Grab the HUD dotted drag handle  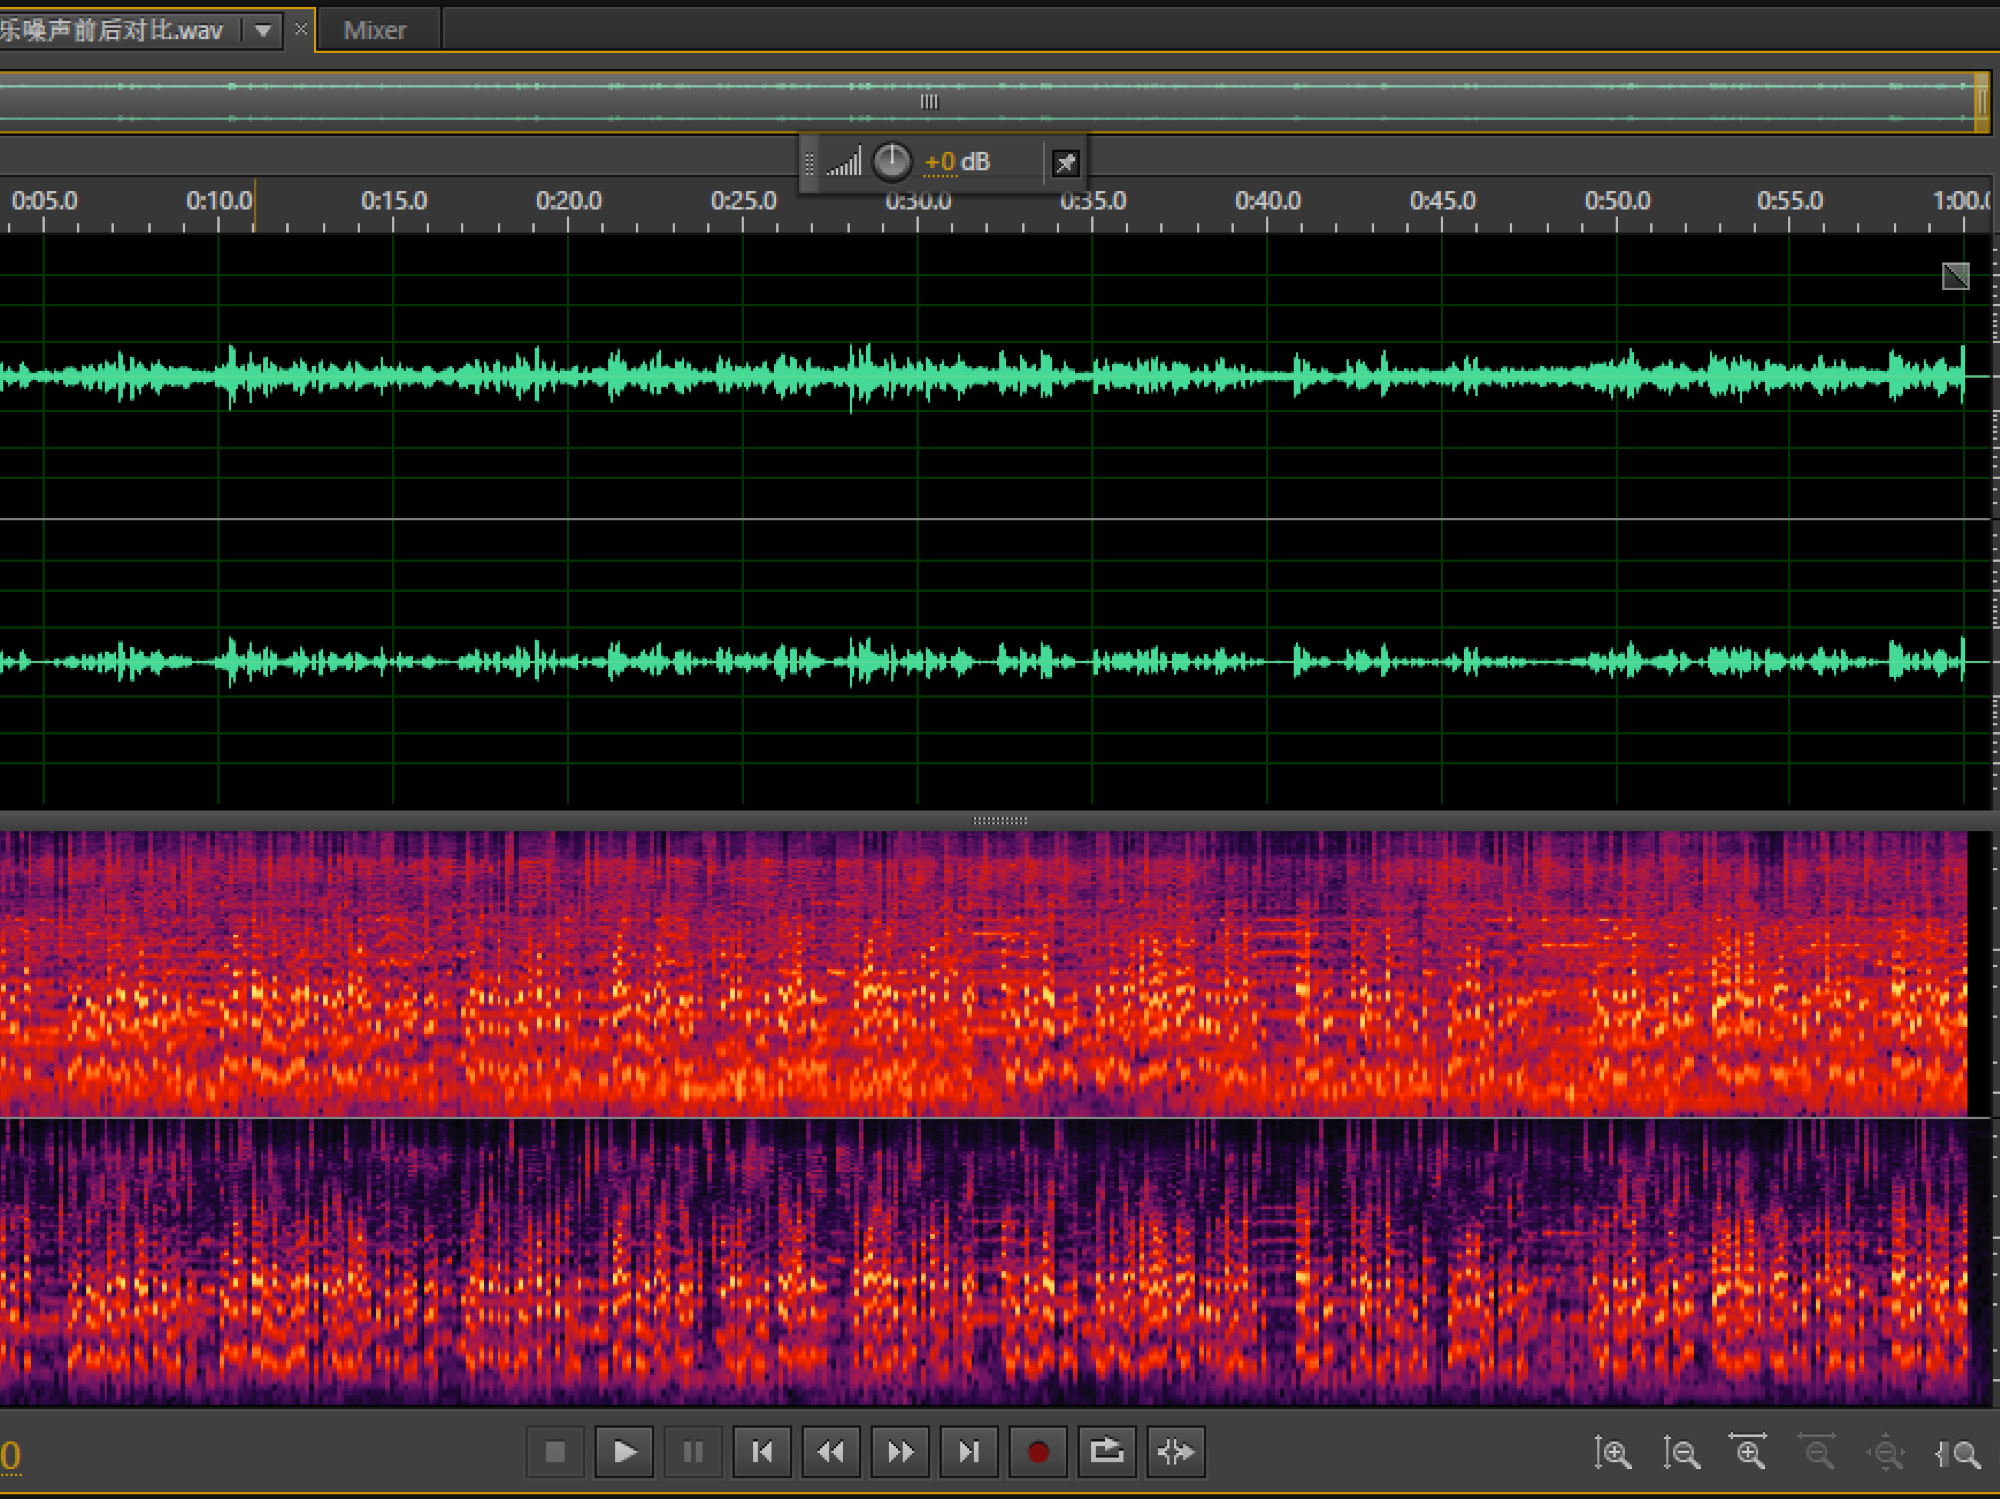tap(810, 162)
